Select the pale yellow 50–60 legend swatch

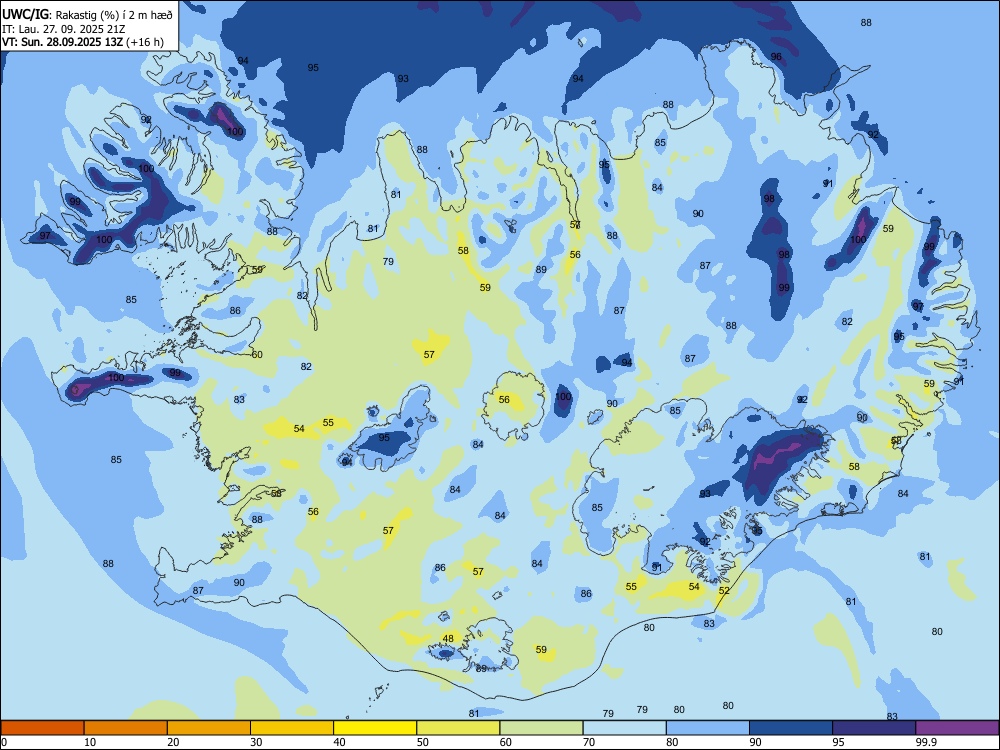[x=458, y=728]
